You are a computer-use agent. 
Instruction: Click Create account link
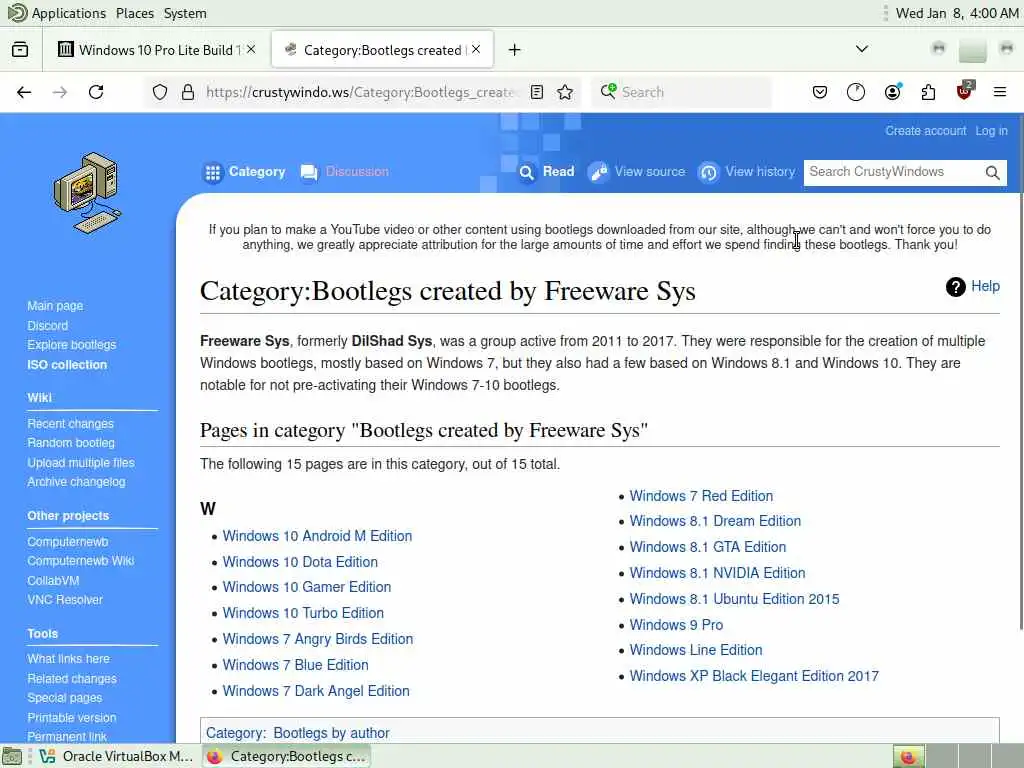pyautogui.click(x=925, y=131)
